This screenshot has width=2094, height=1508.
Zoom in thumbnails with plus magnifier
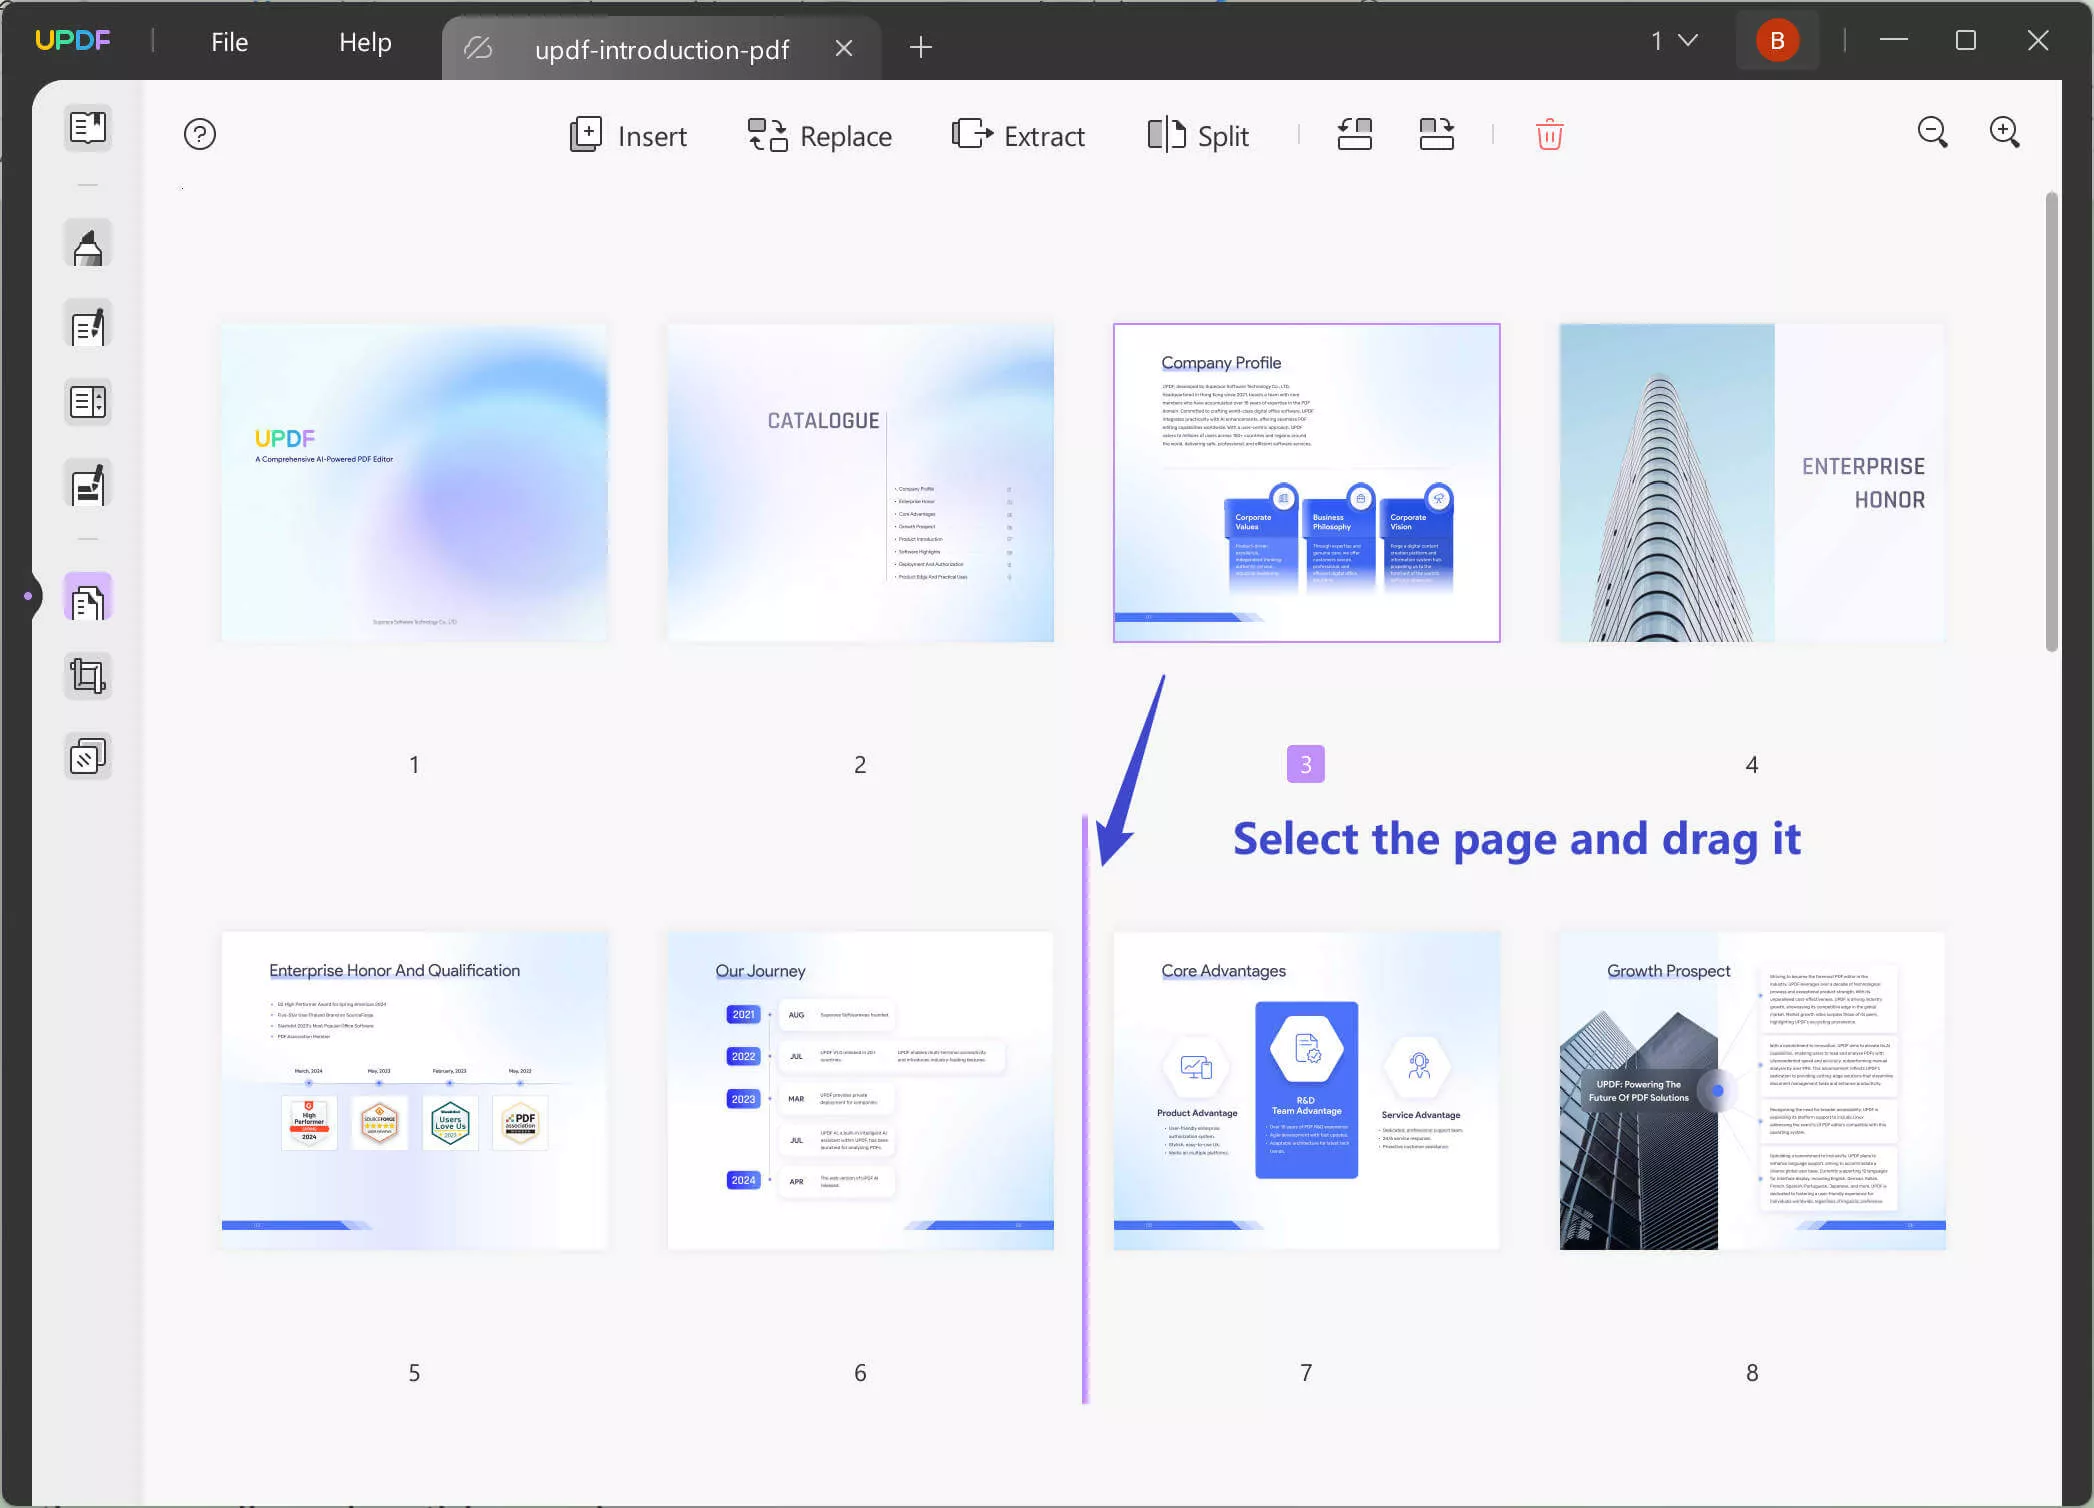click(x=2004, y=132)
